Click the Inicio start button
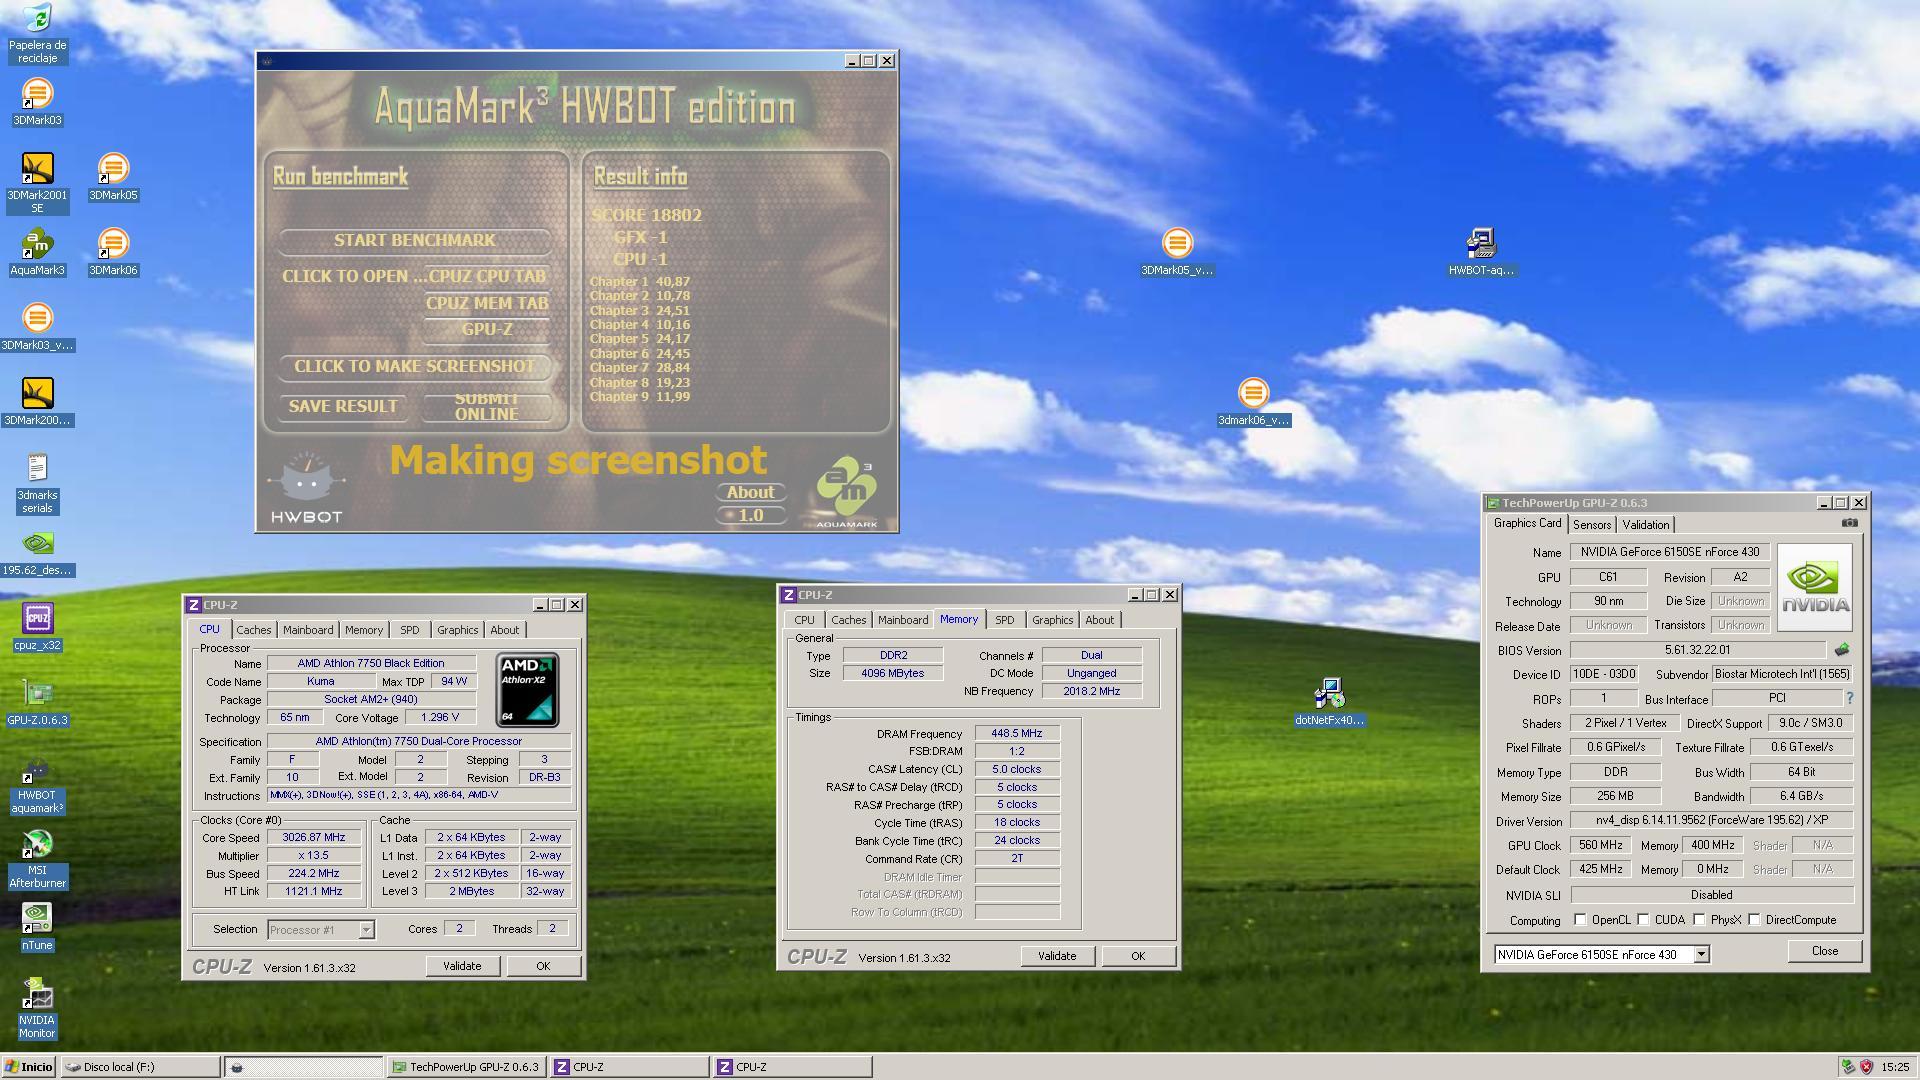 (29, 1067)
